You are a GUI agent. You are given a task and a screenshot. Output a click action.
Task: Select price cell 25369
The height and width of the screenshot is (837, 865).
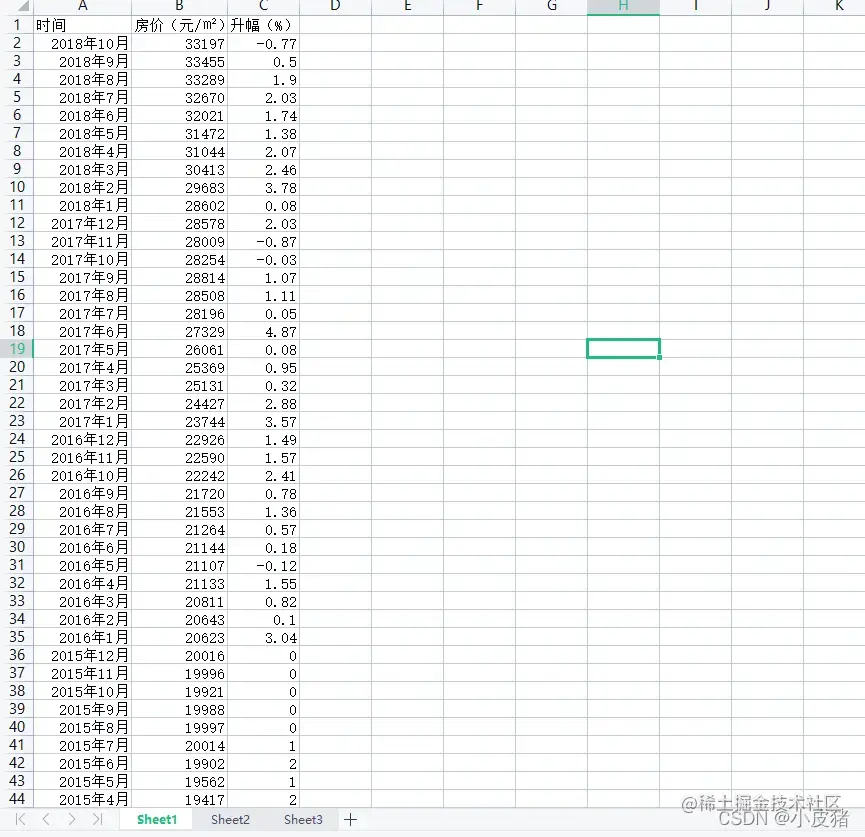pyautogui.click(x=179, y=367)
